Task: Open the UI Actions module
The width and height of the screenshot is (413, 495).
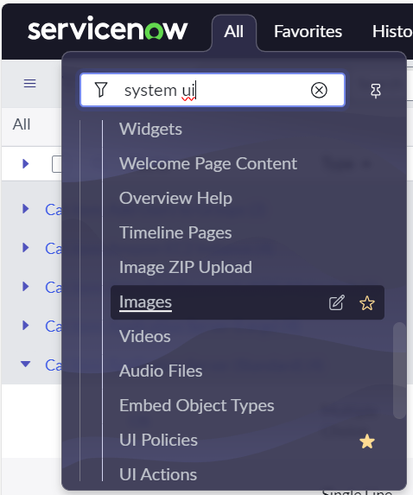Action: click(158, 474)
